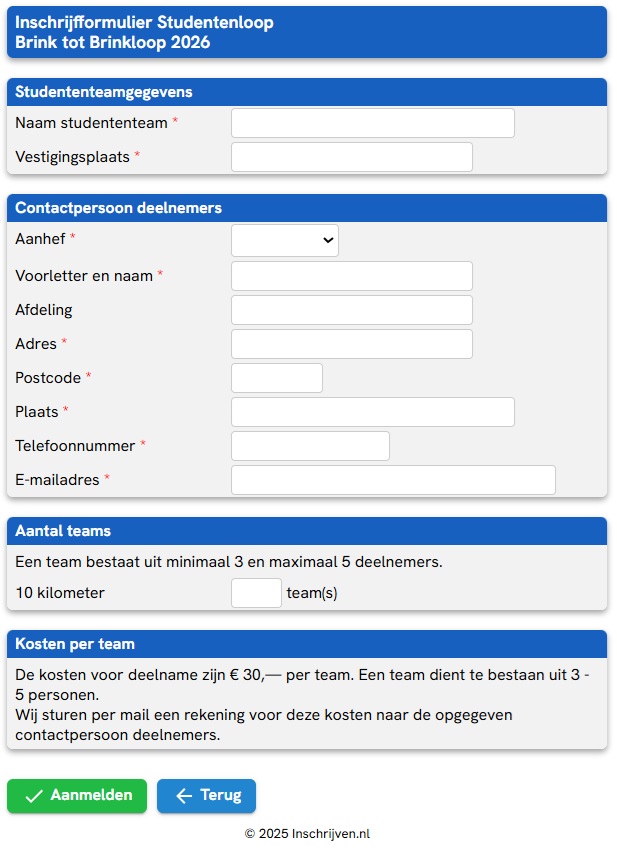Focus the E-mailadres field

coord(393,480)
